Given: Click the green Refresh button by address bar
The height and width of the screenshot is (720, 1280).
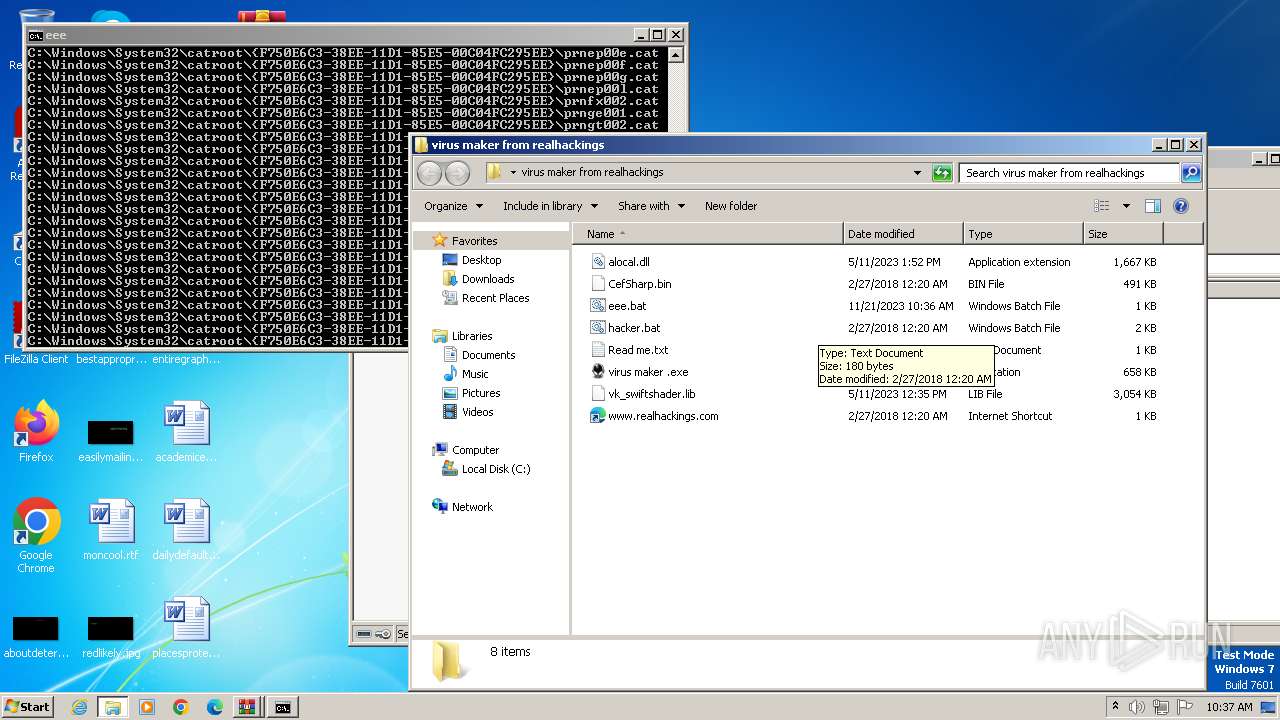Looking at the screenshot, I should click(x=942, y=173).
